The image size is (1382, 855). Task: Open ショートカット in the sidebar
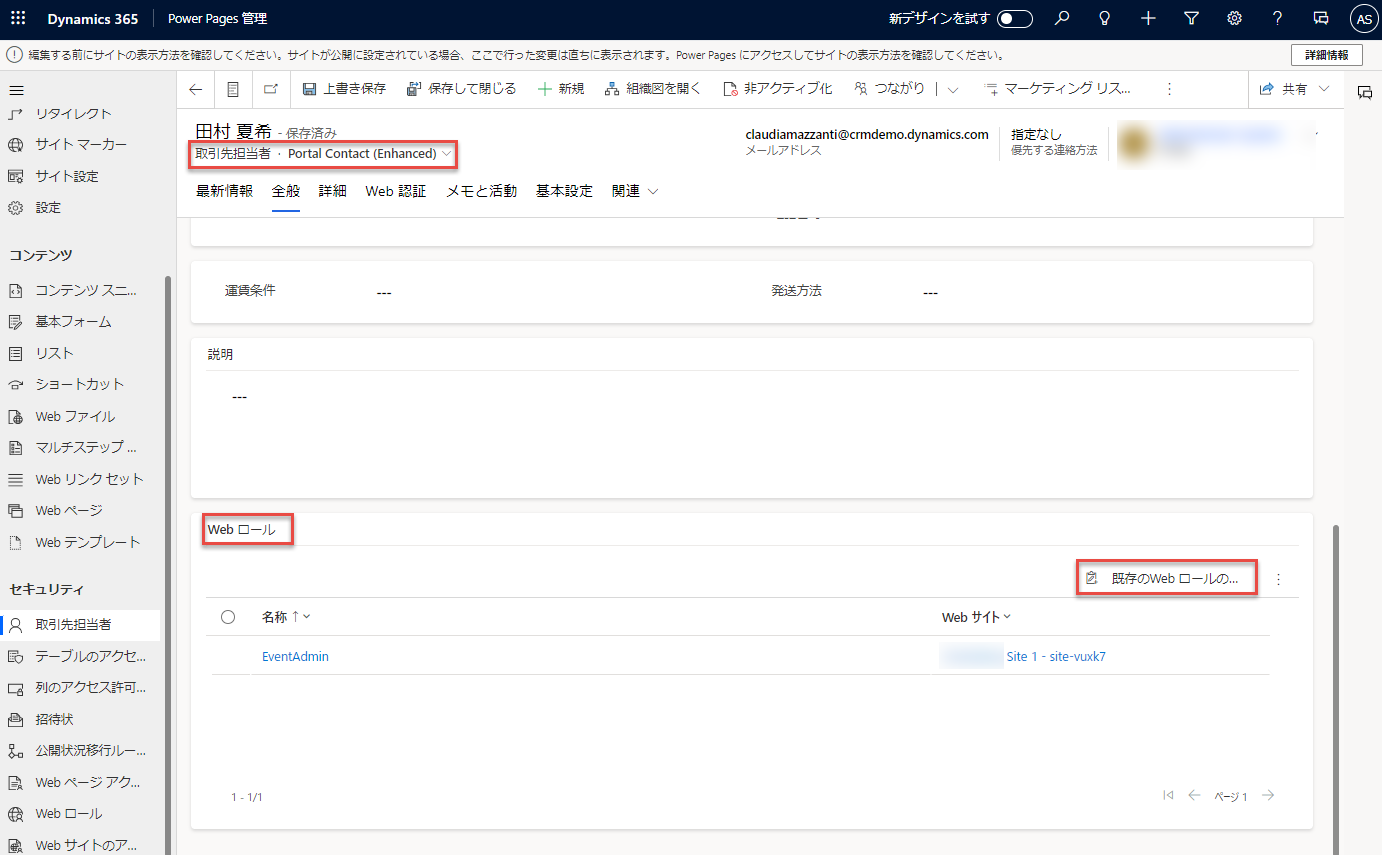point(80,384)
